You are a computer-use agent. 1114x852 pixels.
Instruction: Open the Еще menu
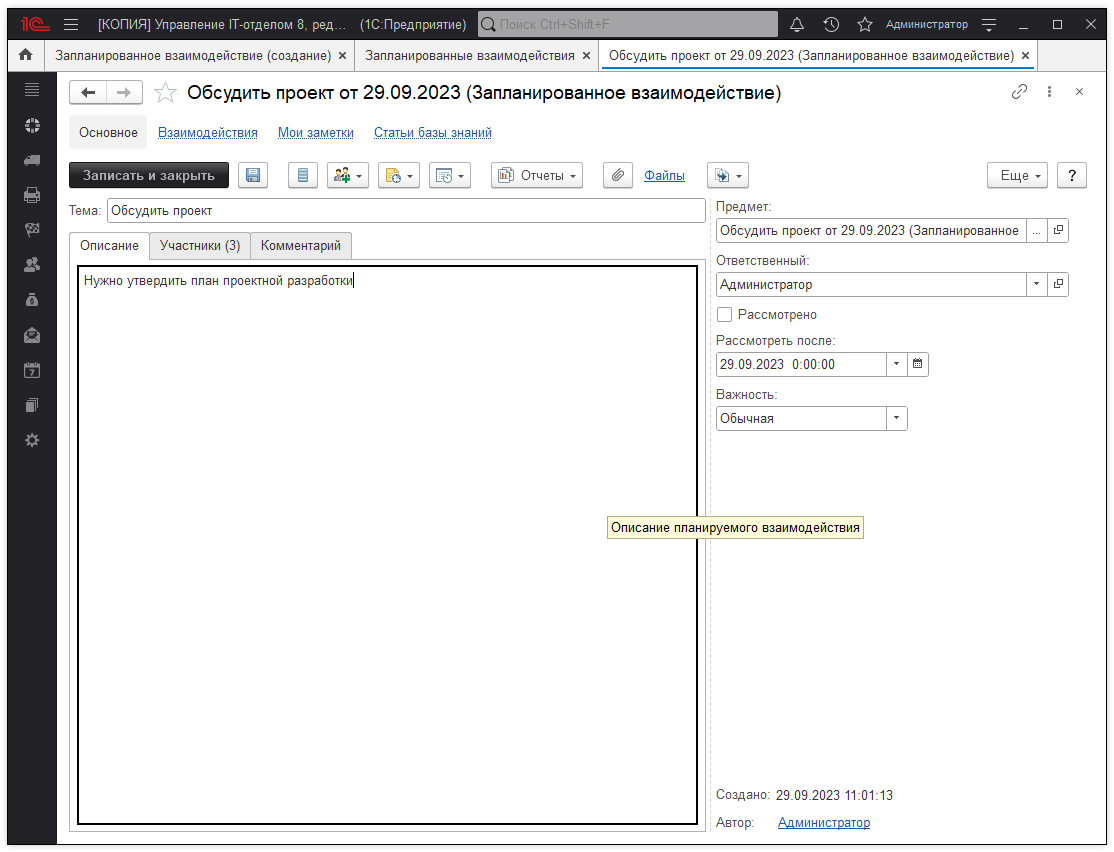pyautogui.click(x=1017, y=176)
